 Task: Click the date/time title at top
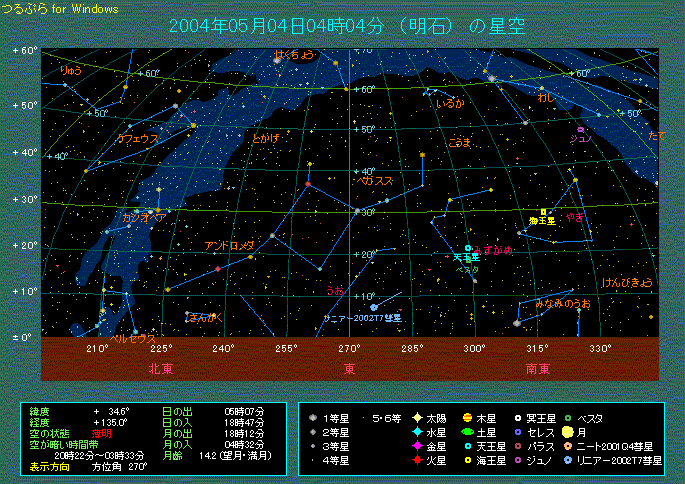[x=349, y=26]
